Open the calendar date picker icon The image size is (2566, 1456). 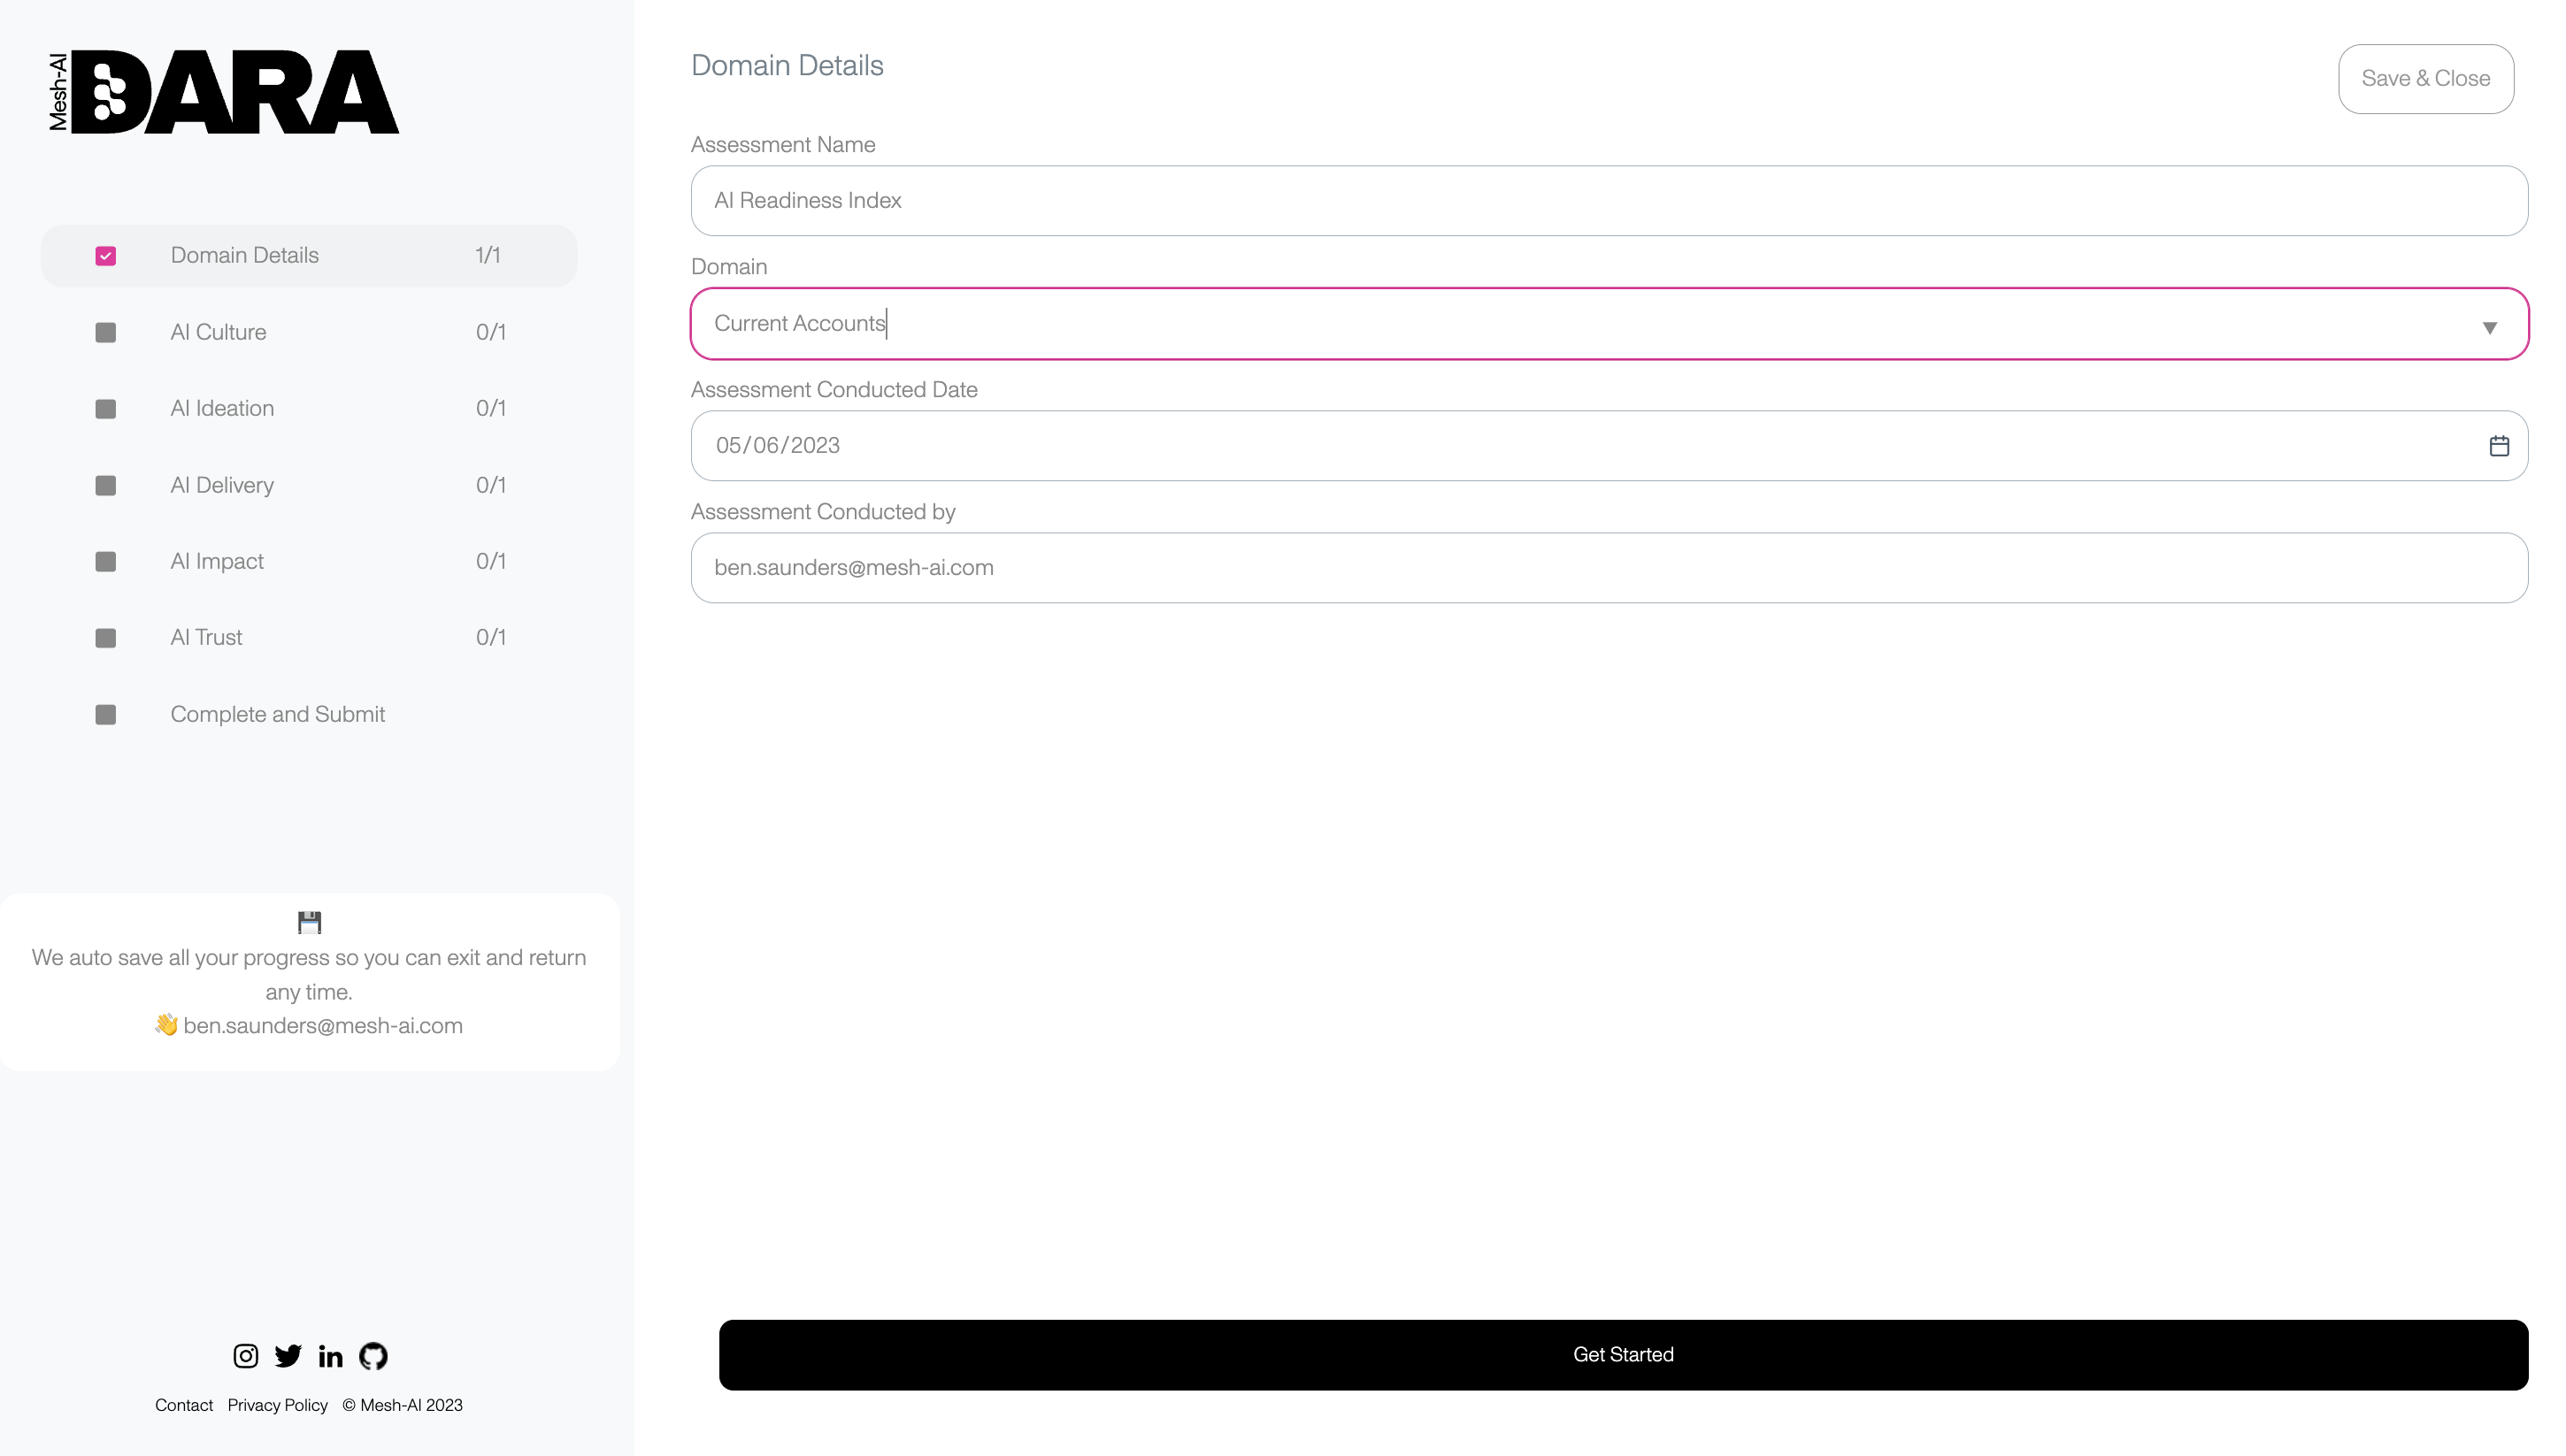tap(2499, 446)
